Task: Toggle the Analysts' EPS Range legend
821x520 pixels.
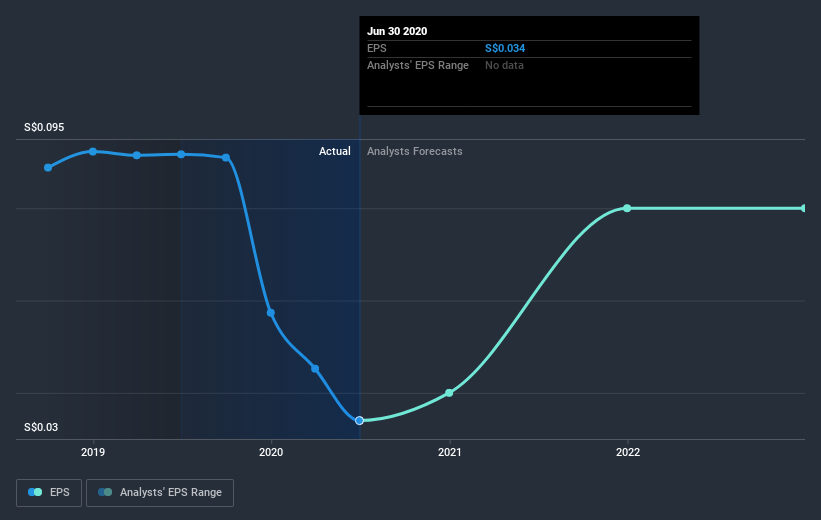Action: [160, 493]
